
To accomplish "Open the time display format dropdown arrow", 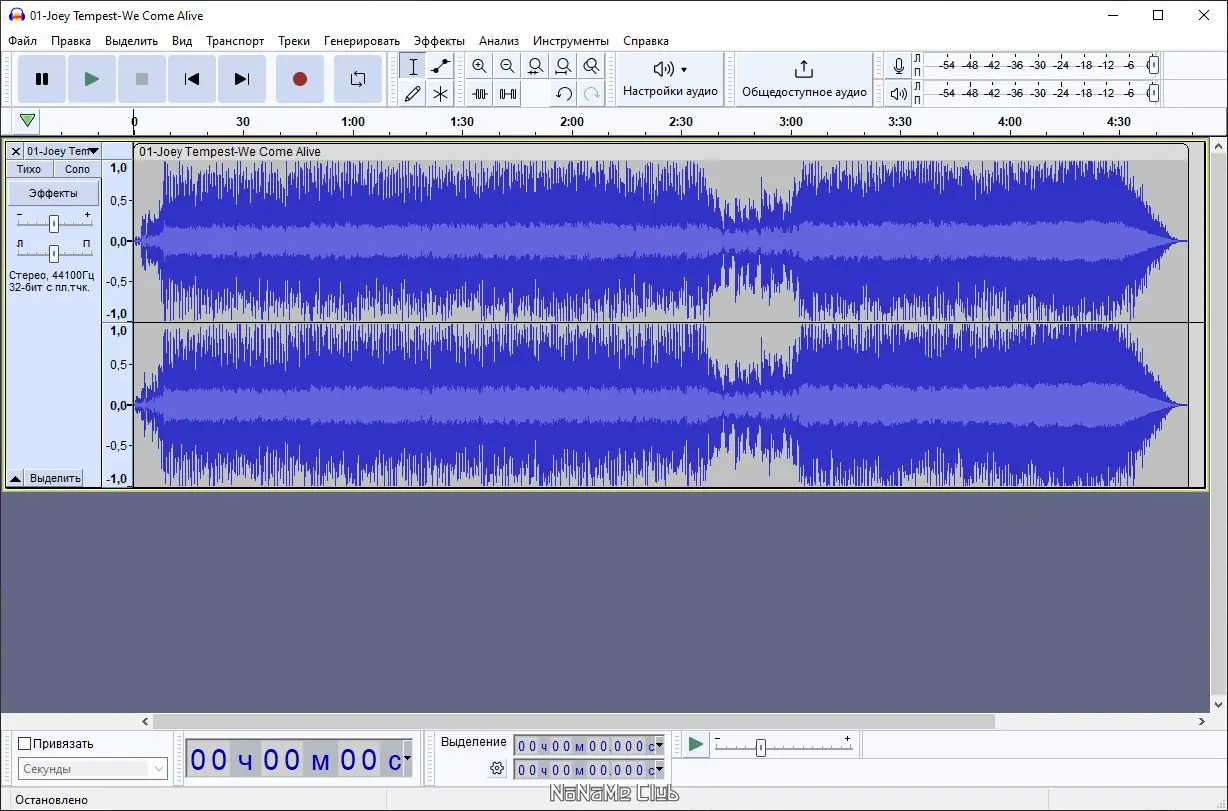I will click(407, 760).
